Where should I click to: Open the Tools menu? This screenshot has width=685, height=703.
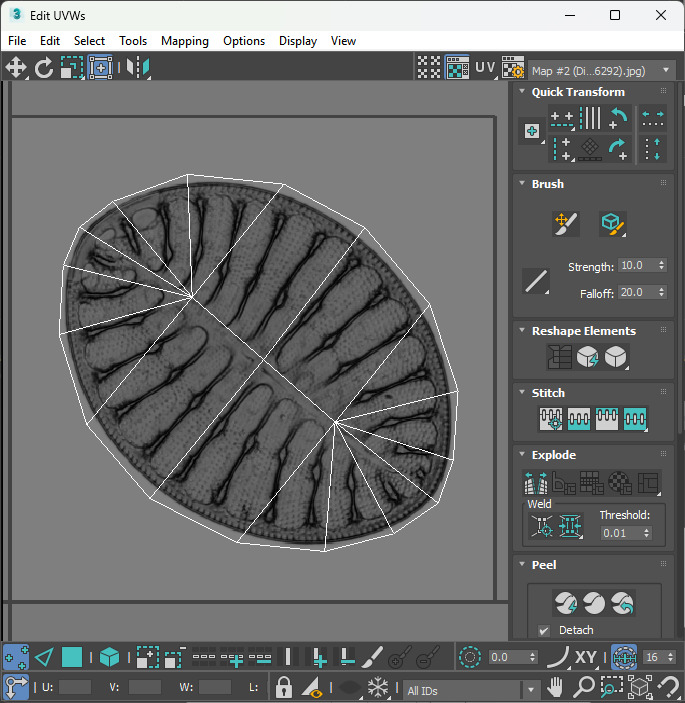133,41
